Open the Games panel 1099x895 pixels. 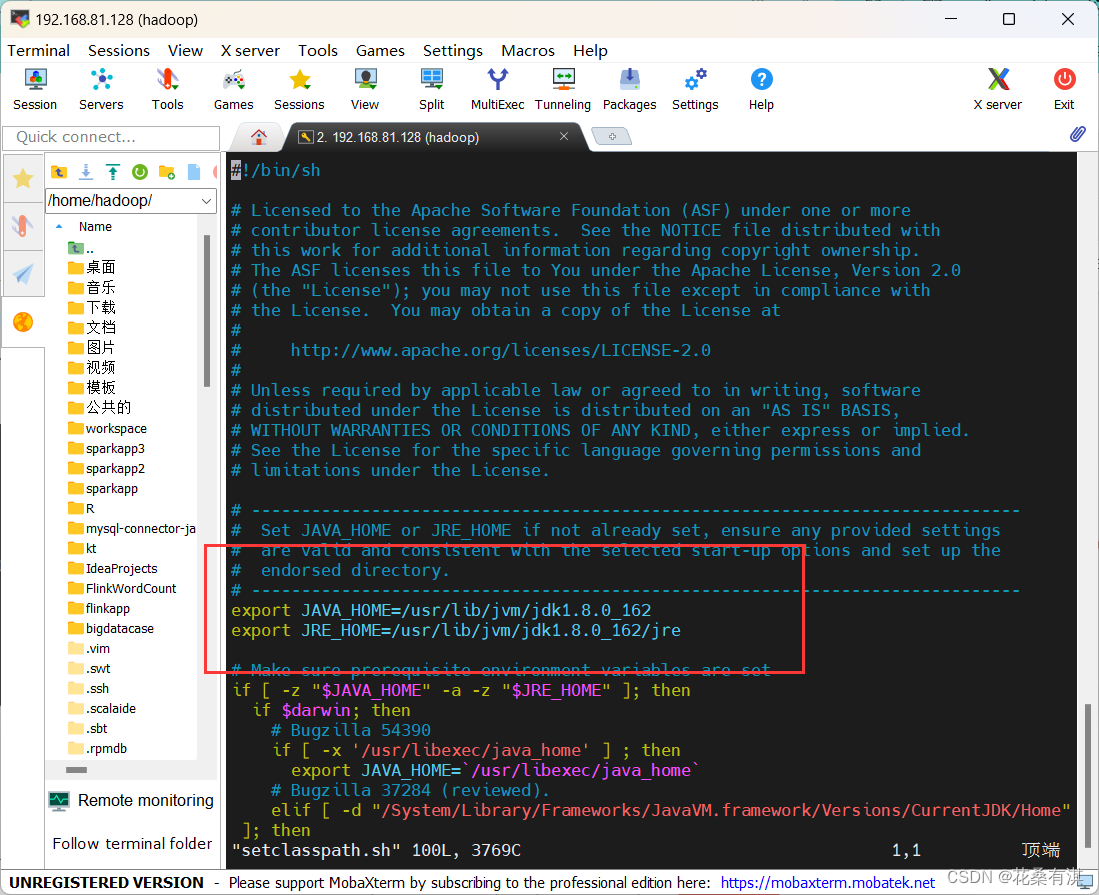click(233, 88)
